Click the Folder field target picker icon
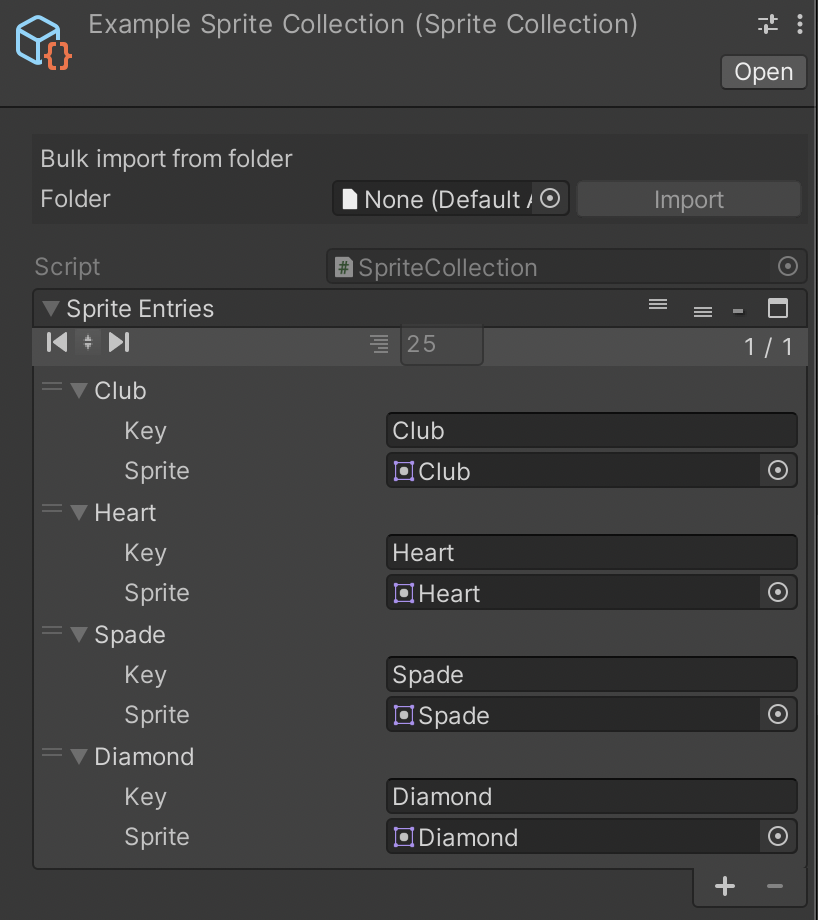 [551, 198]
